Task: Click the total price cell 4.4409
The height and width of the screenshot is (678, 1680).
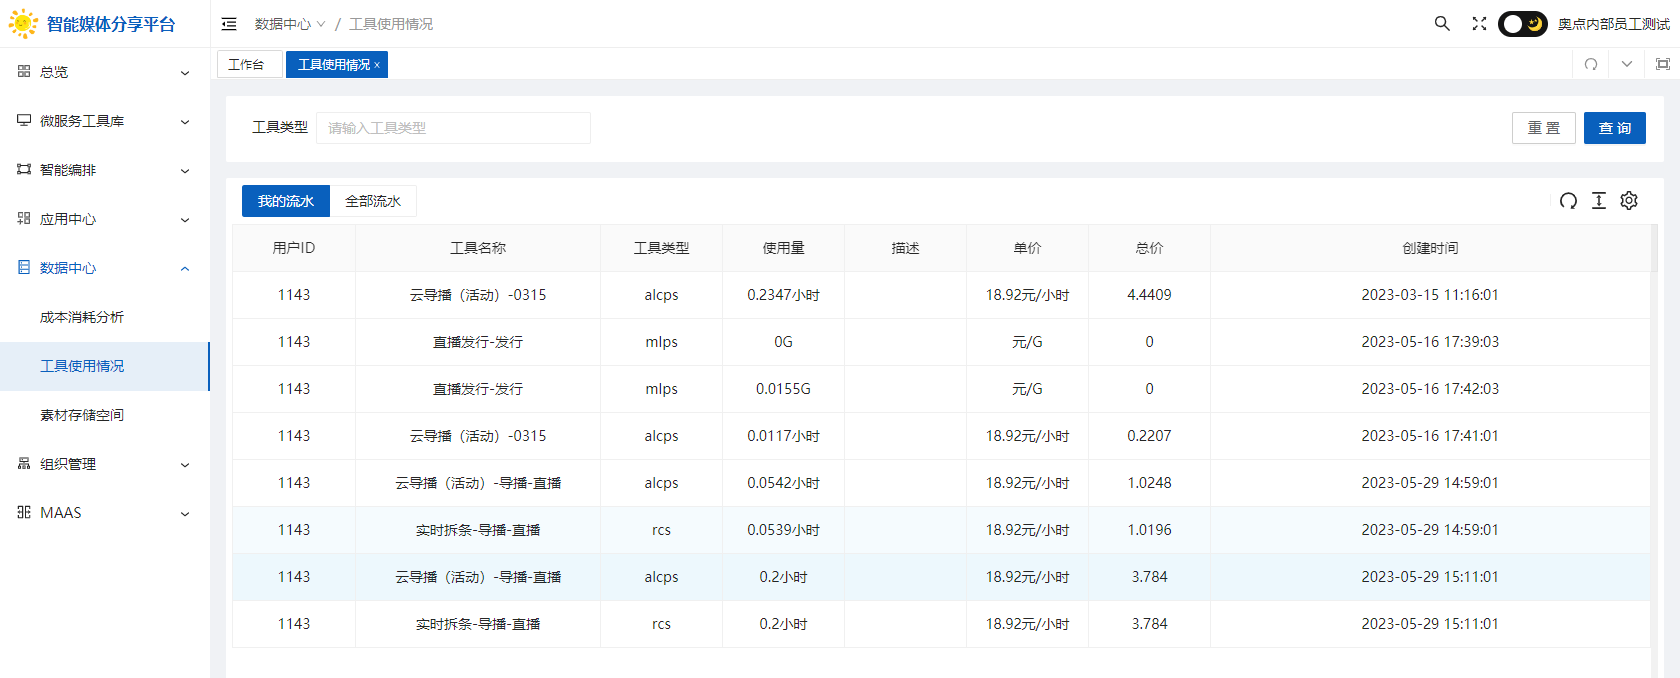Action: (1149, 295)
